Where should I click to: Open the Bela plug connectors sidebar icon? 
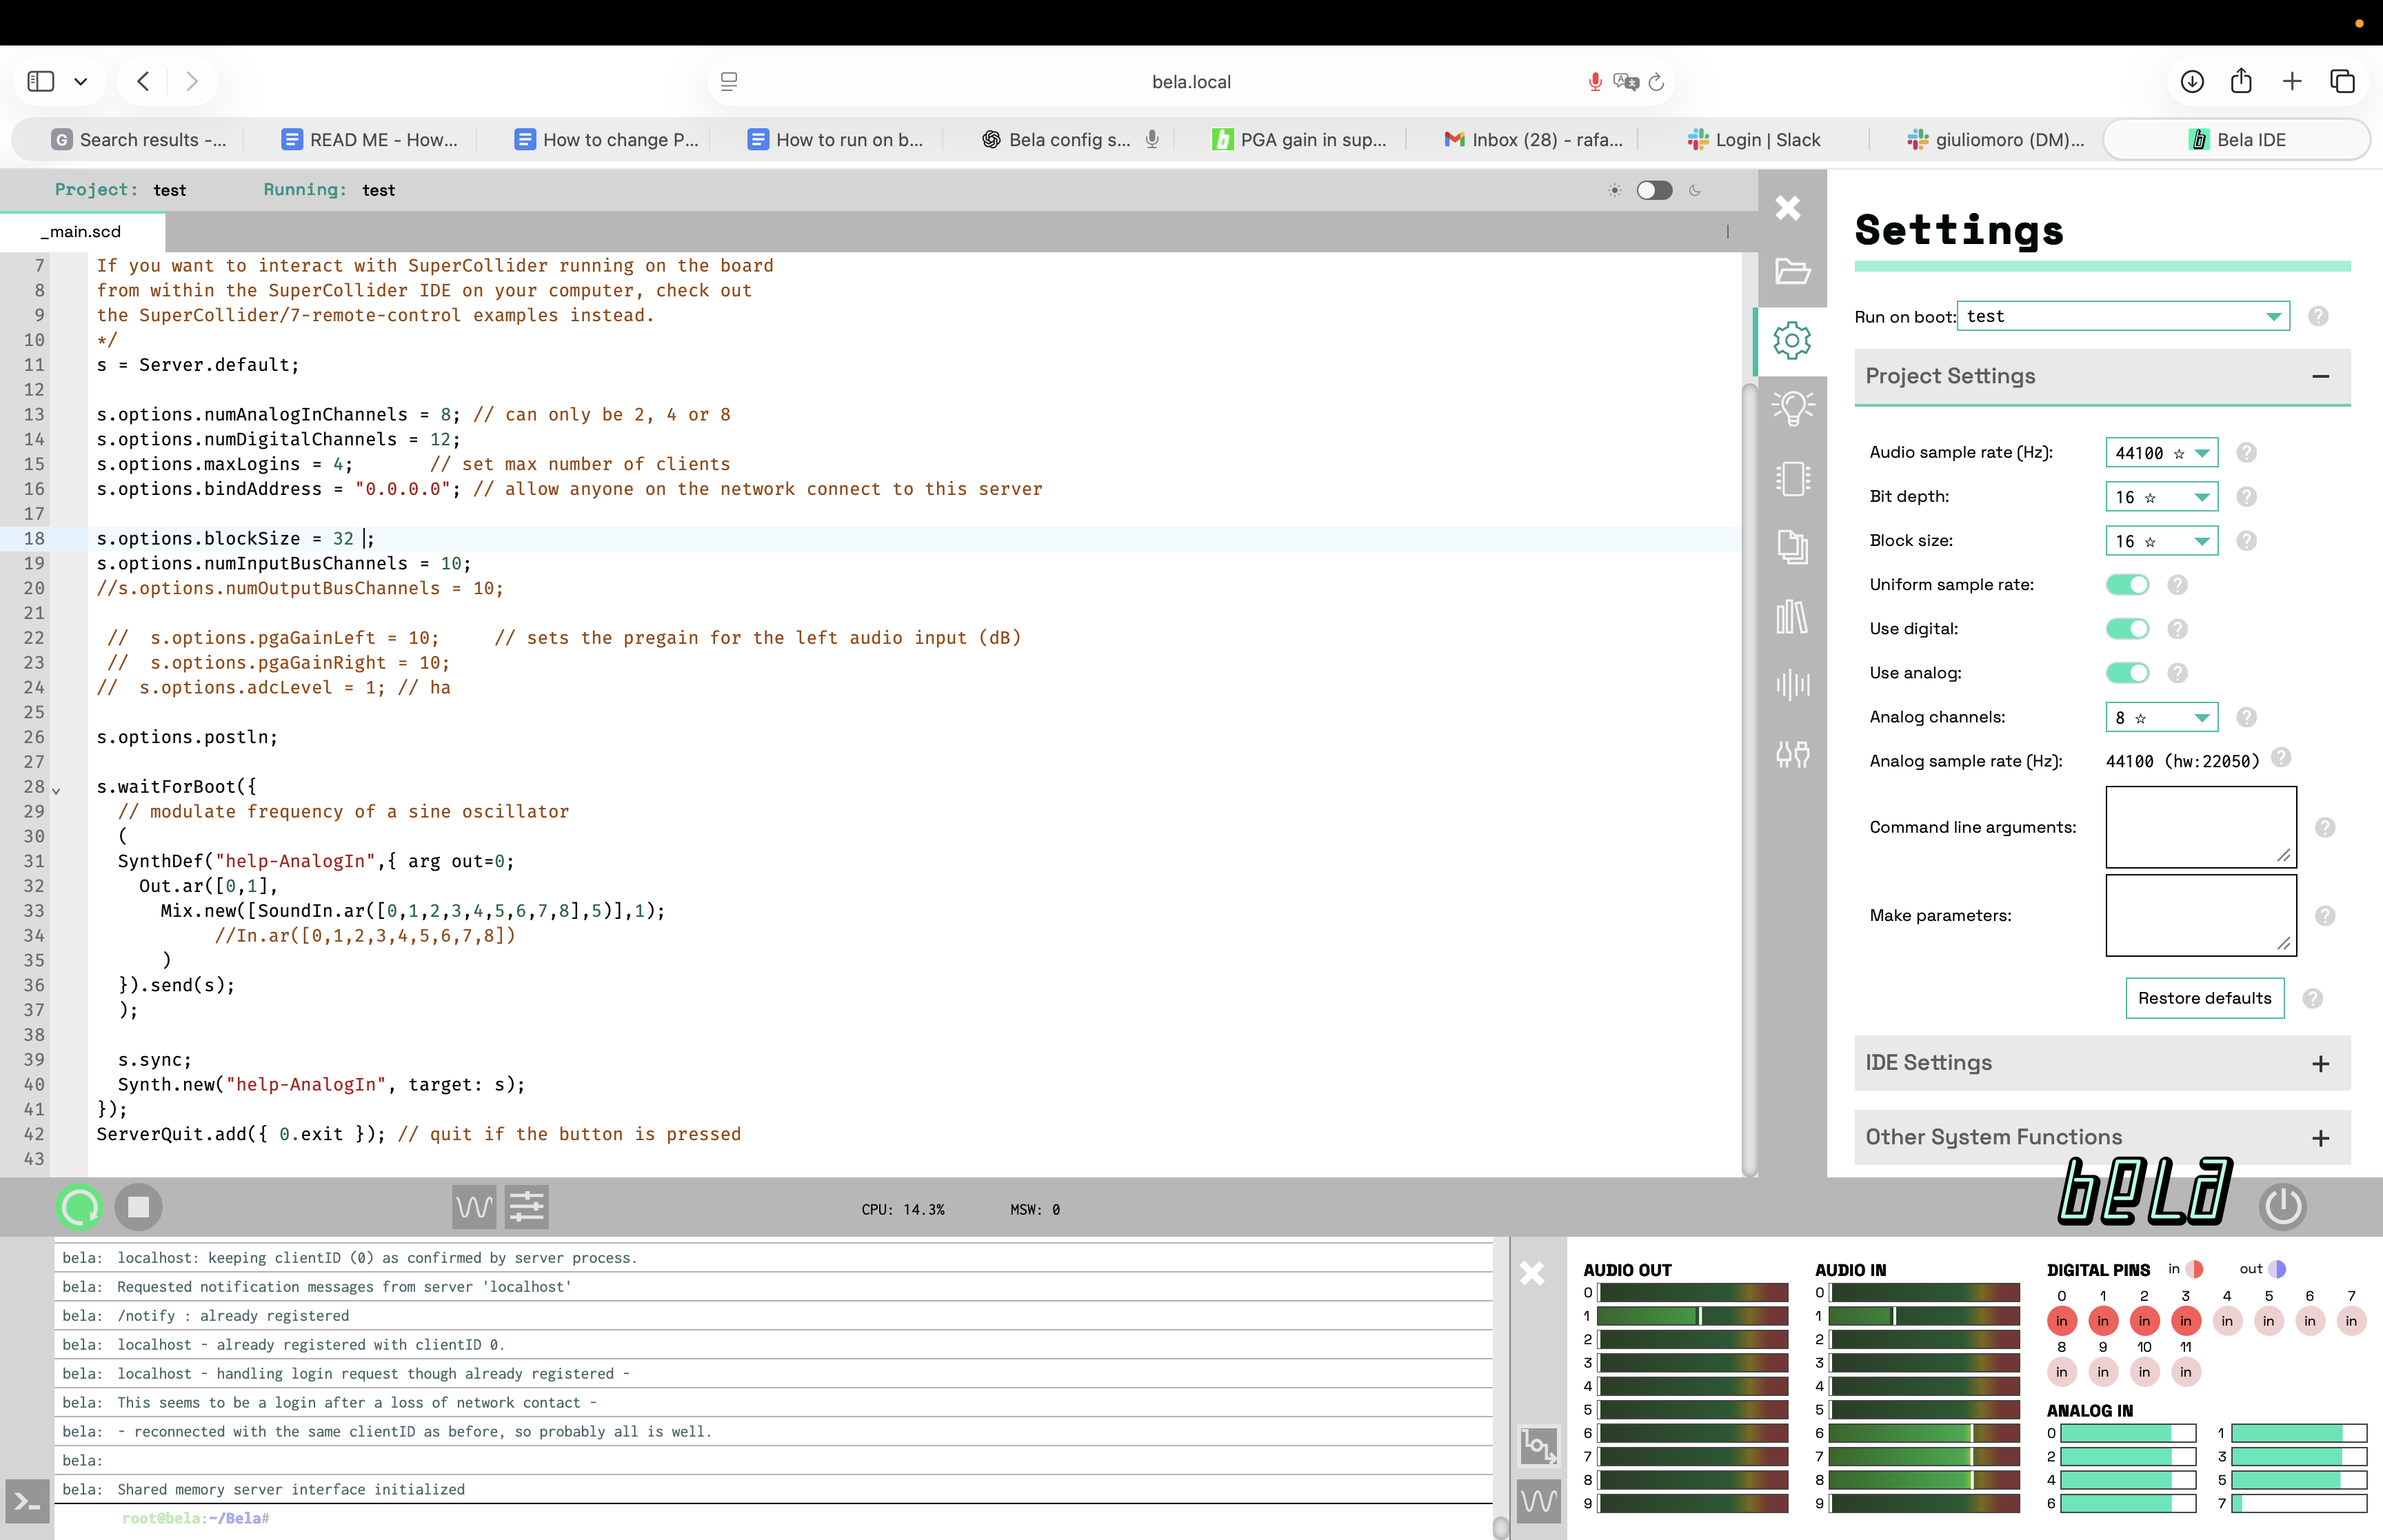(1792, 754)
